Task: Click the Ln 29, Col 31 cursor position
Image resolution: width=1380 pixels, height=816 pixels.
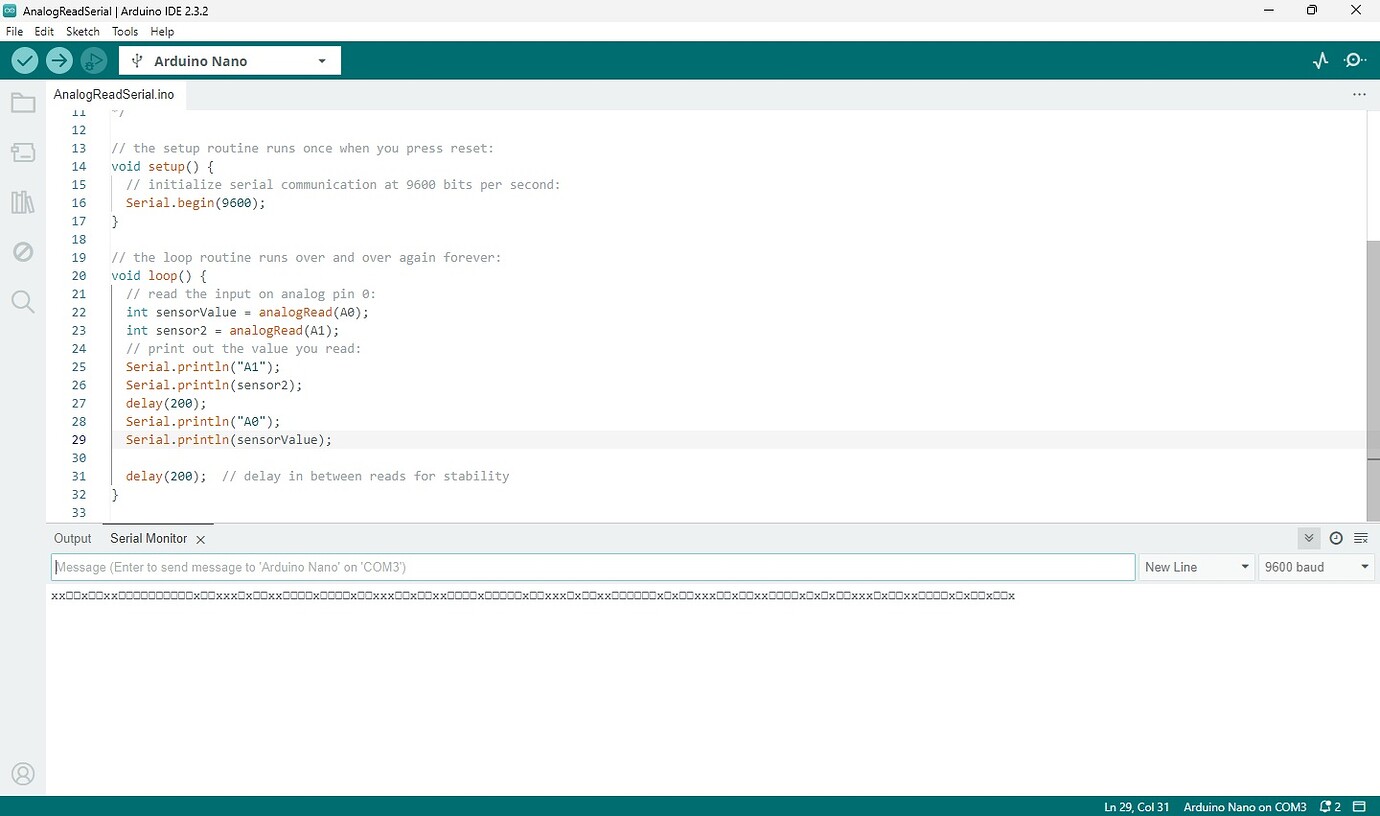Action: [1136, 807]
